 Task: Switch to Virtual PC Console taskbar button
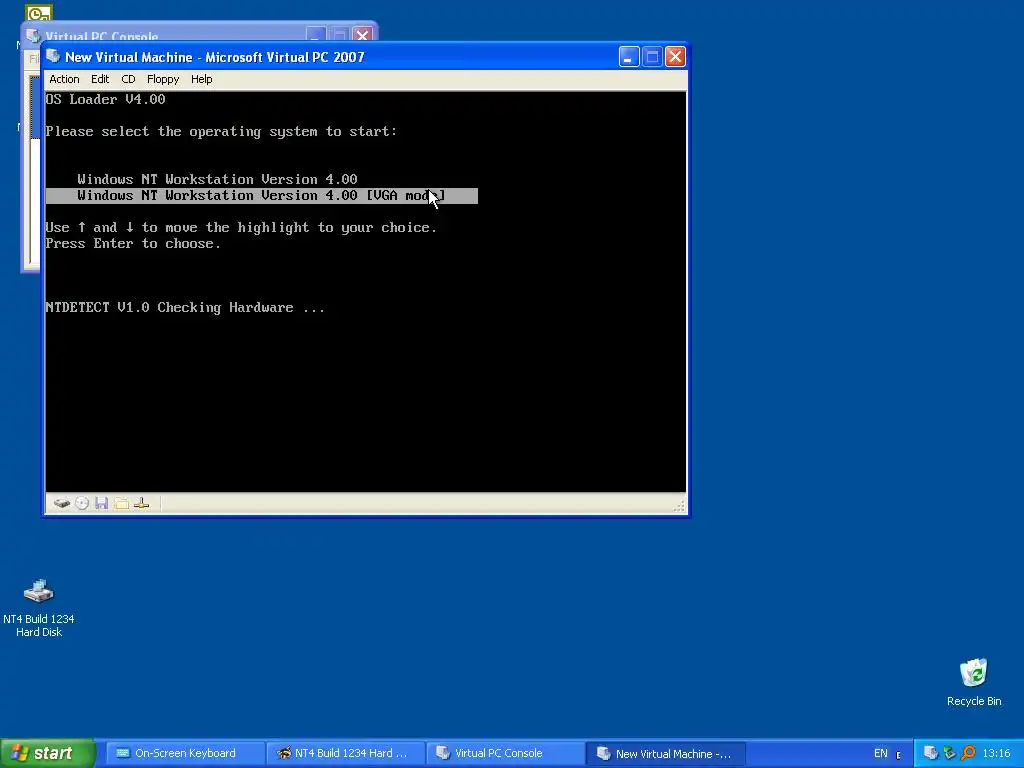[x=505, y=753]
